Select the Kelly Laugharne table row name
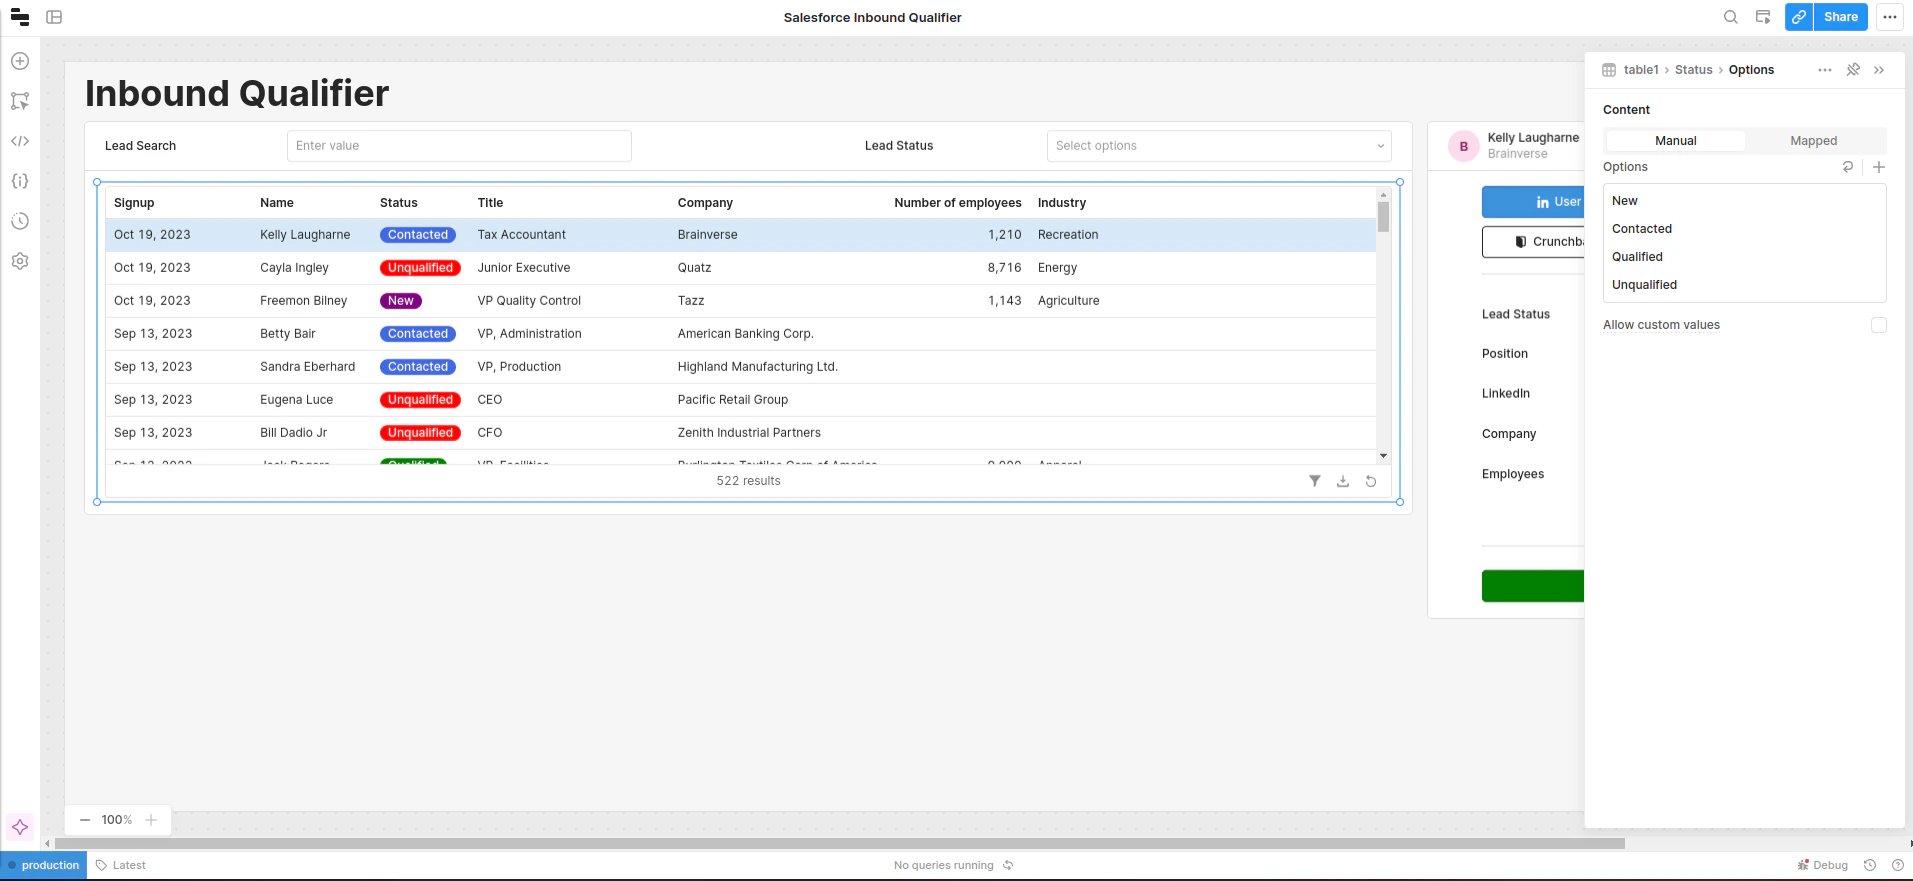The height and width of the screenshot is (881, 1913). 305,235
